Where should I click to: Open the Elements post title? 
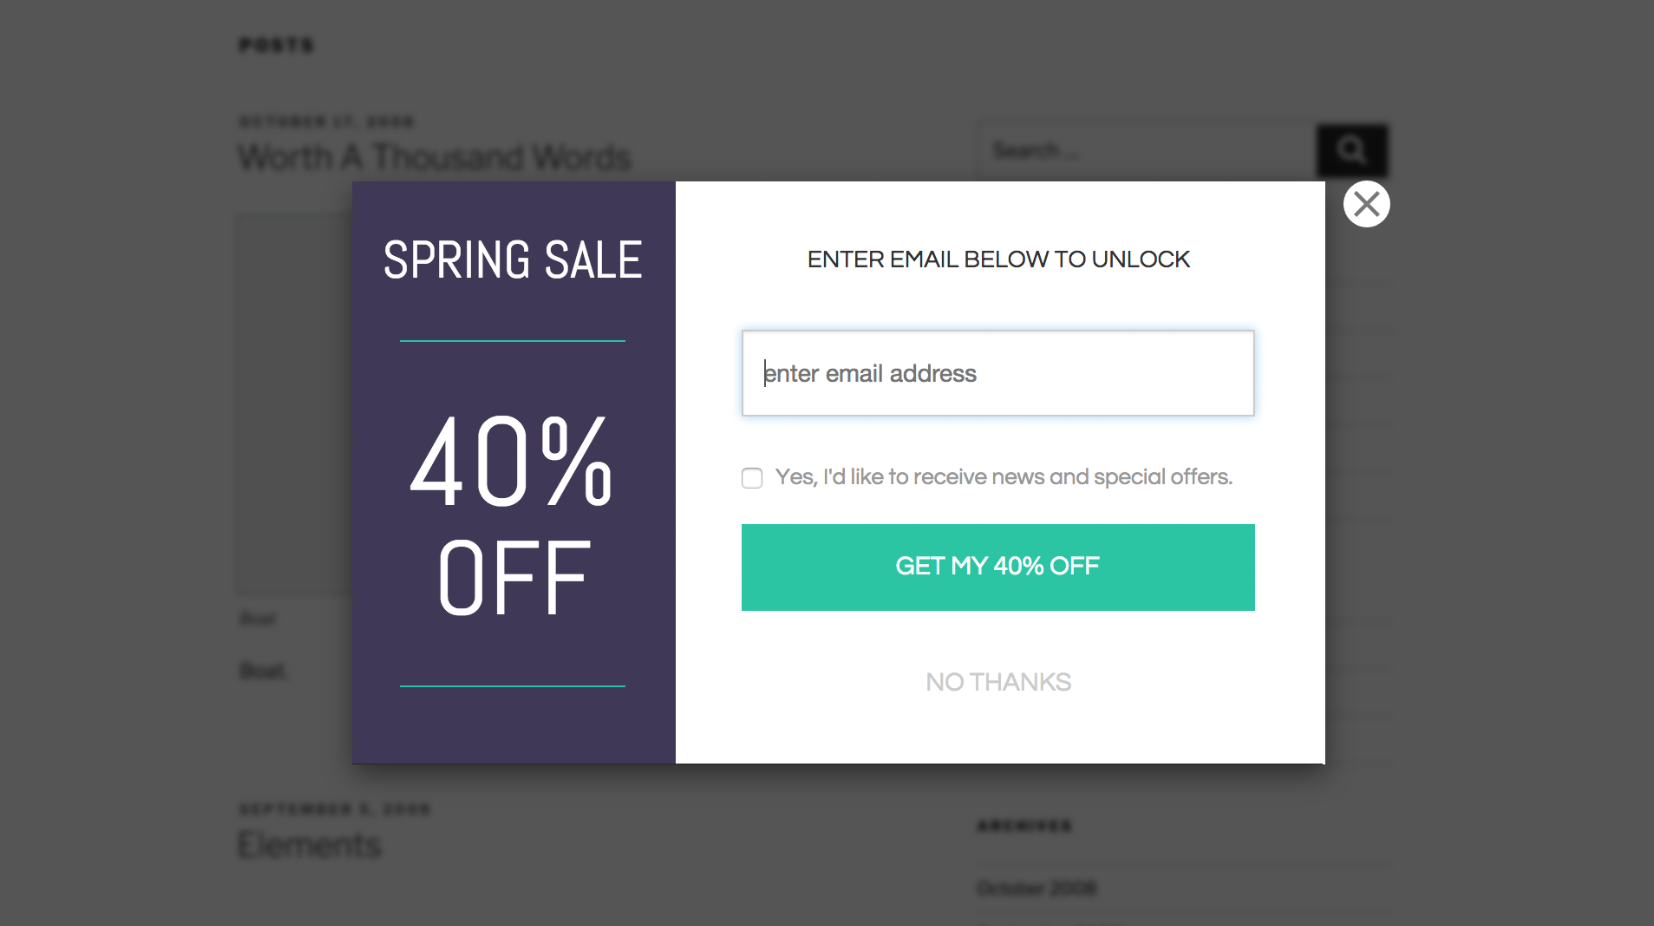pyautogui.click(x=309, y=846)
